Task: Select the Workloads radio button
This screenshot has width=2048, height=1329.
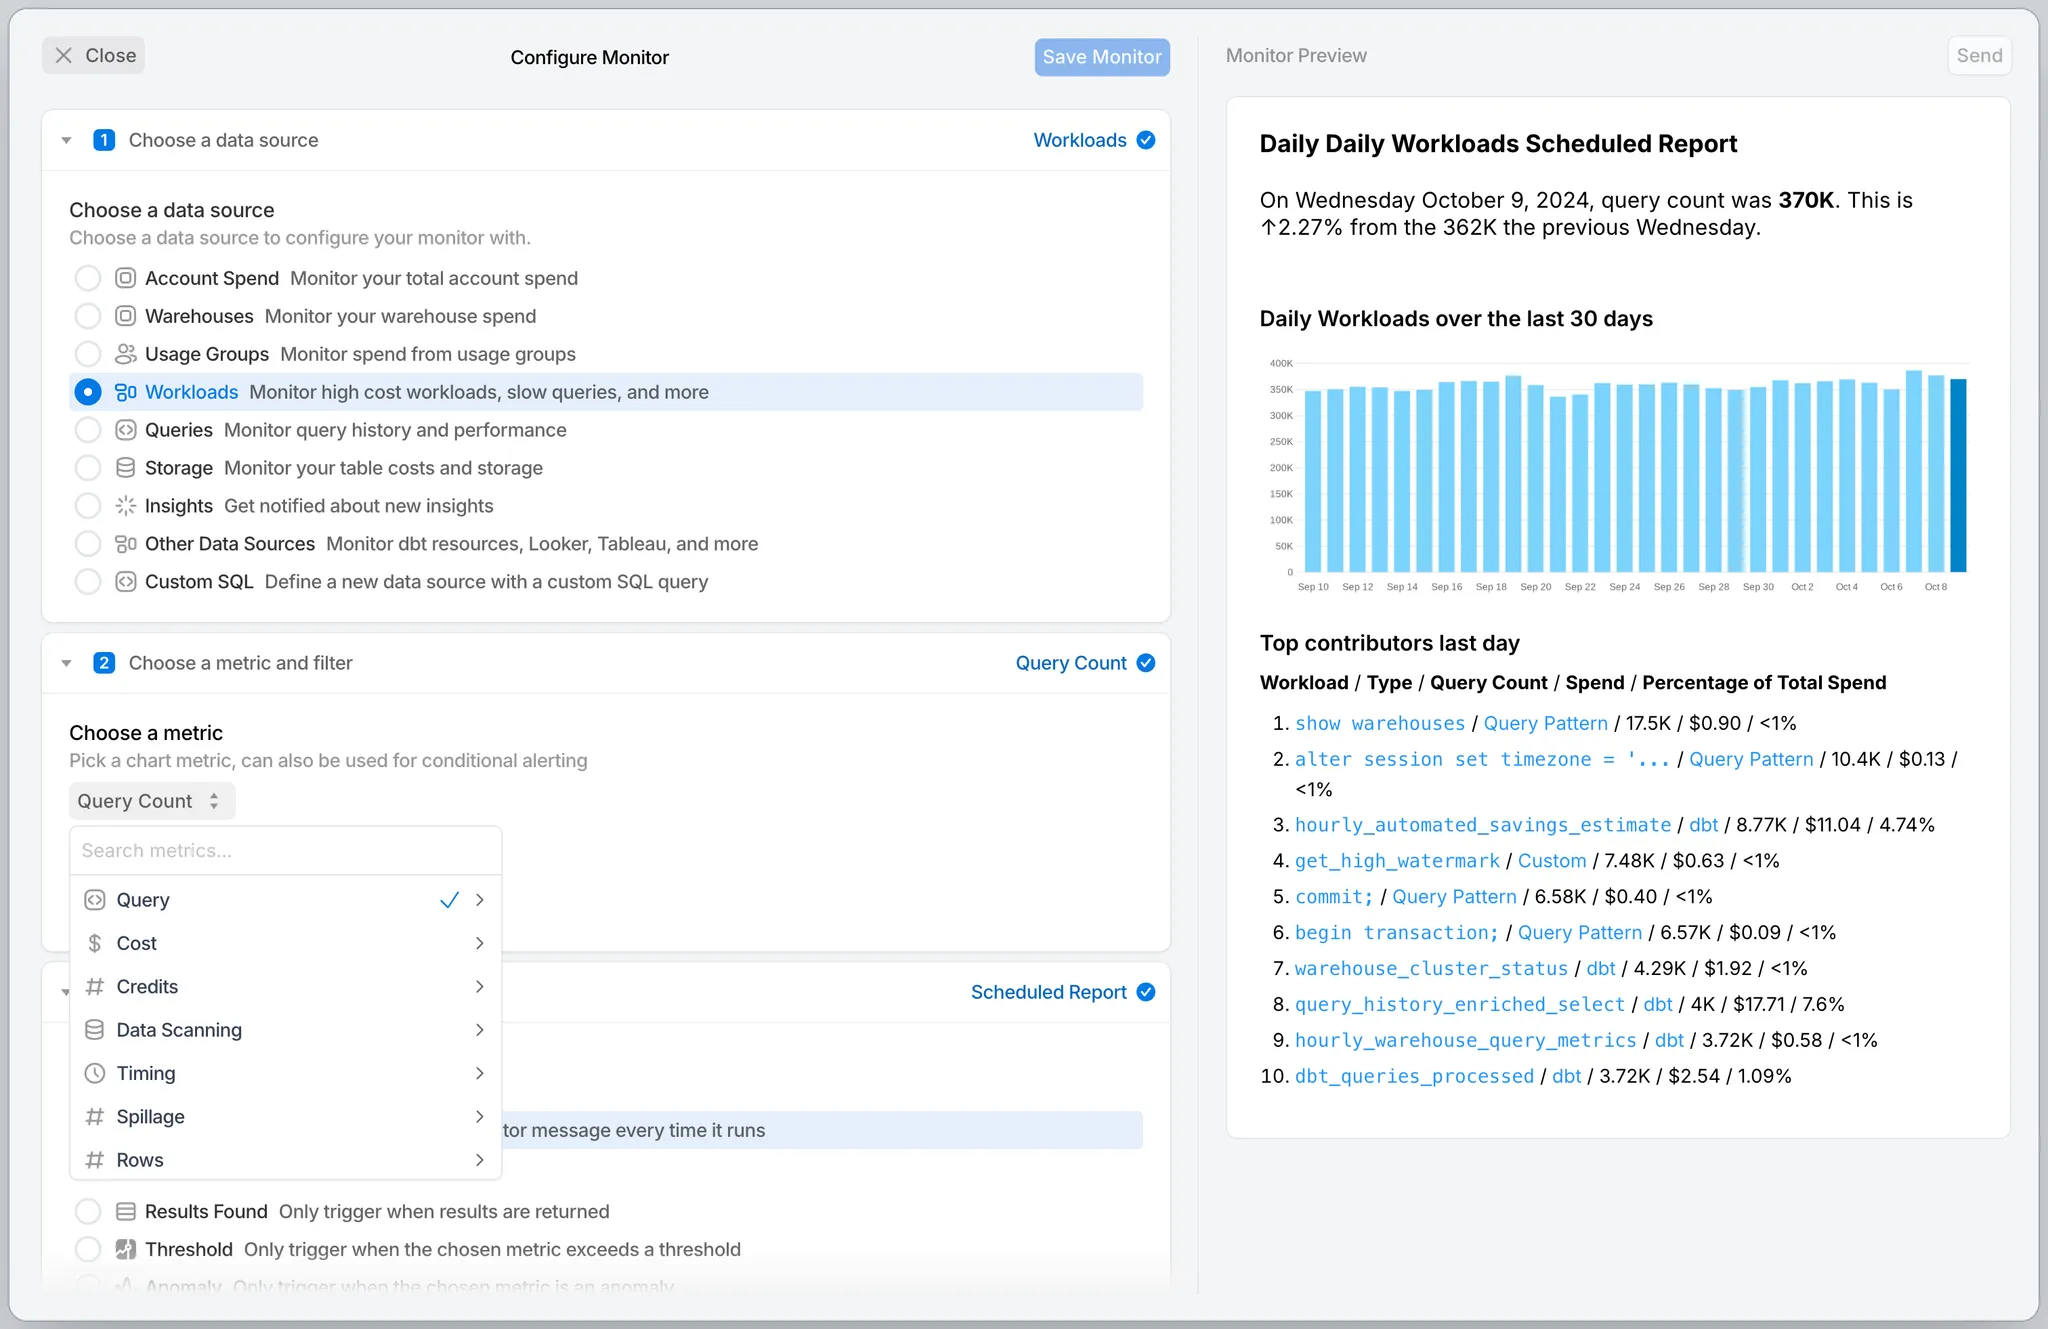Action: [88, 392]
